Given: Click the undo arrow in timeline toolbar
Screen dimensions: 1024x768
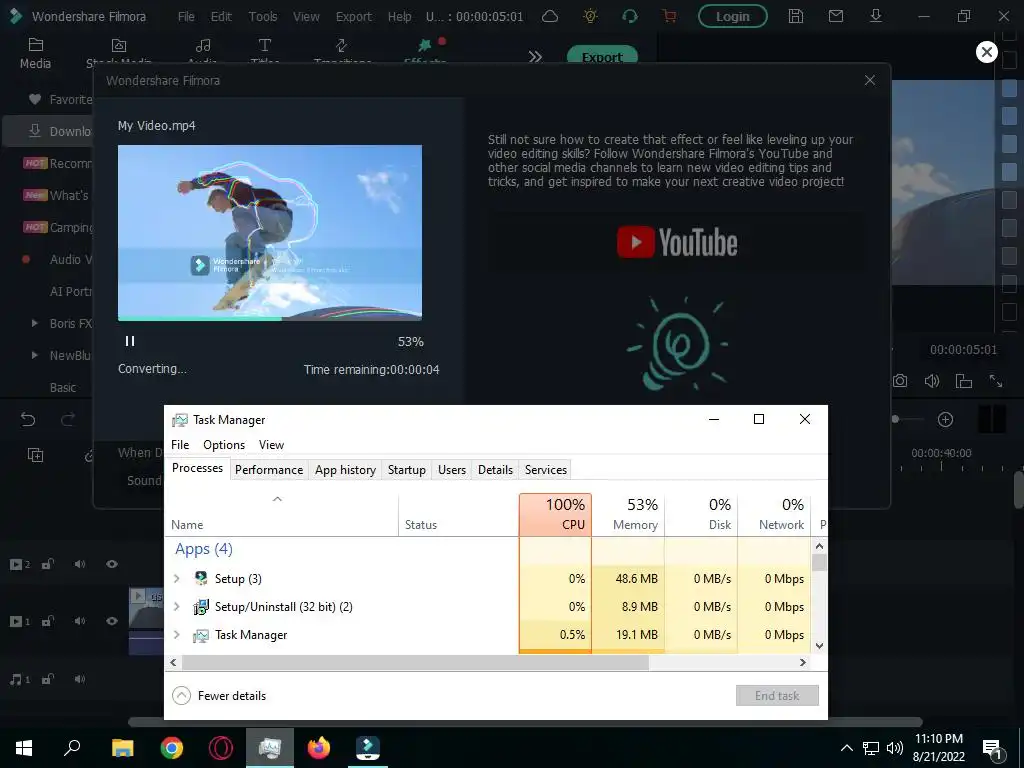Looking at the screenshot, I should (x=28, y=419).
